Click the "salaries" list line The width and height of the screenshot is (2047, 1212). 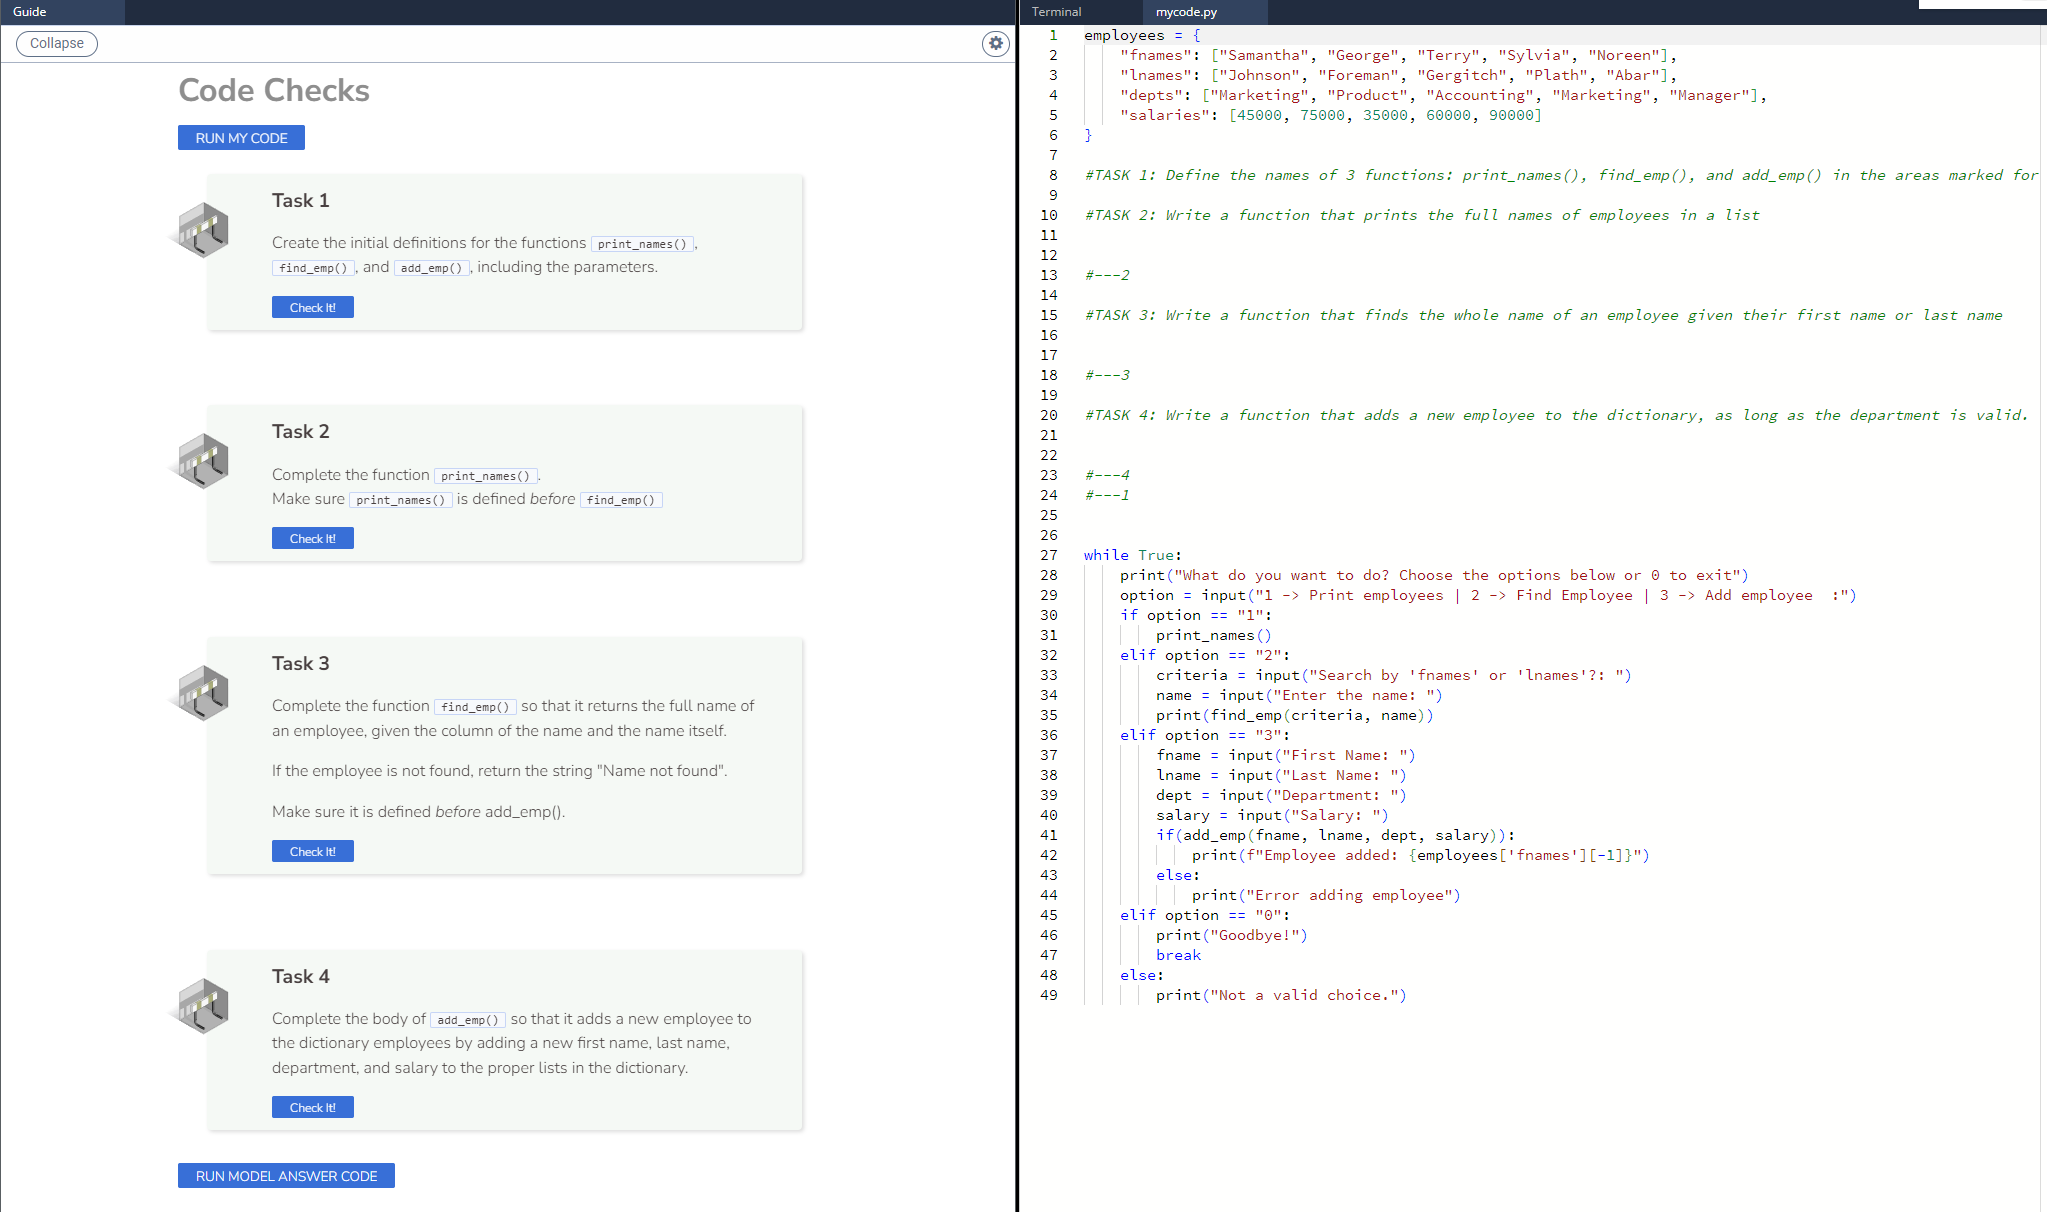(x=1331, y=115)
